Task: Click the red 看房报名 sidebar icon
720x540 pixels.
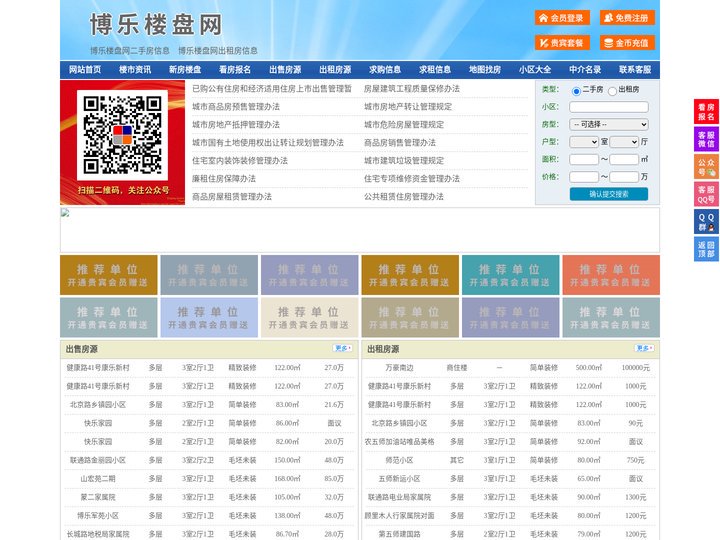Action: click(x=706, y=112)
